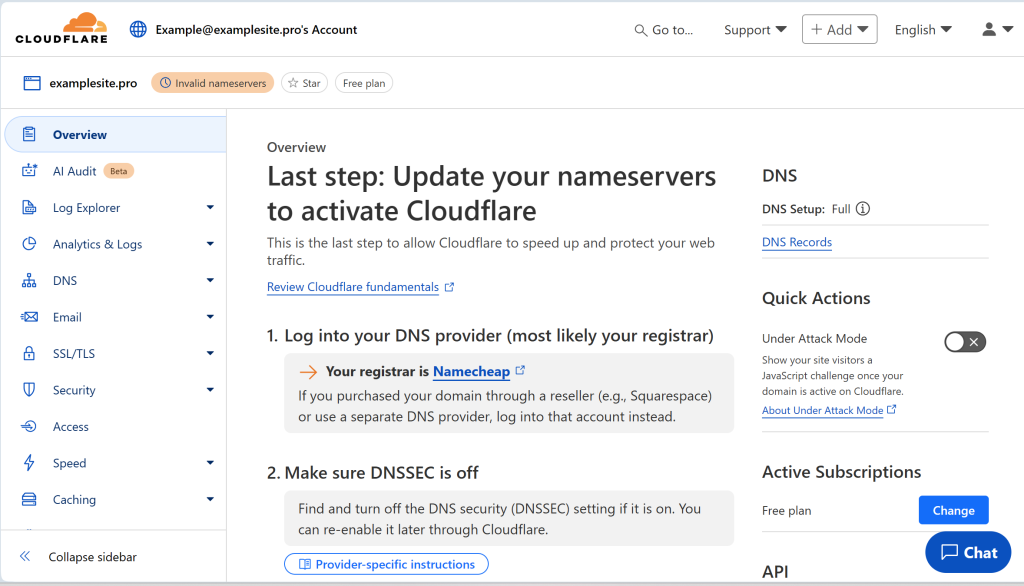Click the Cloudflare logo
The width and height of the screenshot is (1024, 586).
(x=62, y=29)
